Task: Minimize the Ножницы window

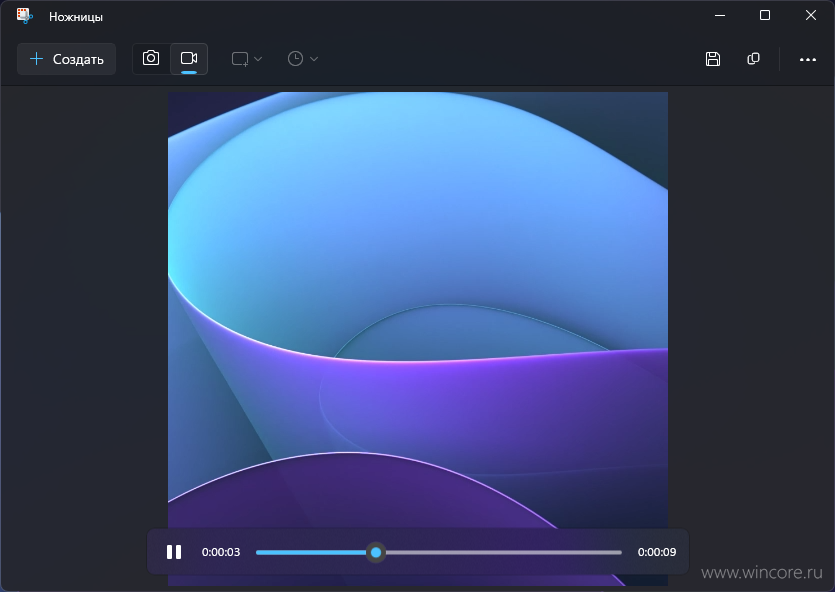Action: 720,15
